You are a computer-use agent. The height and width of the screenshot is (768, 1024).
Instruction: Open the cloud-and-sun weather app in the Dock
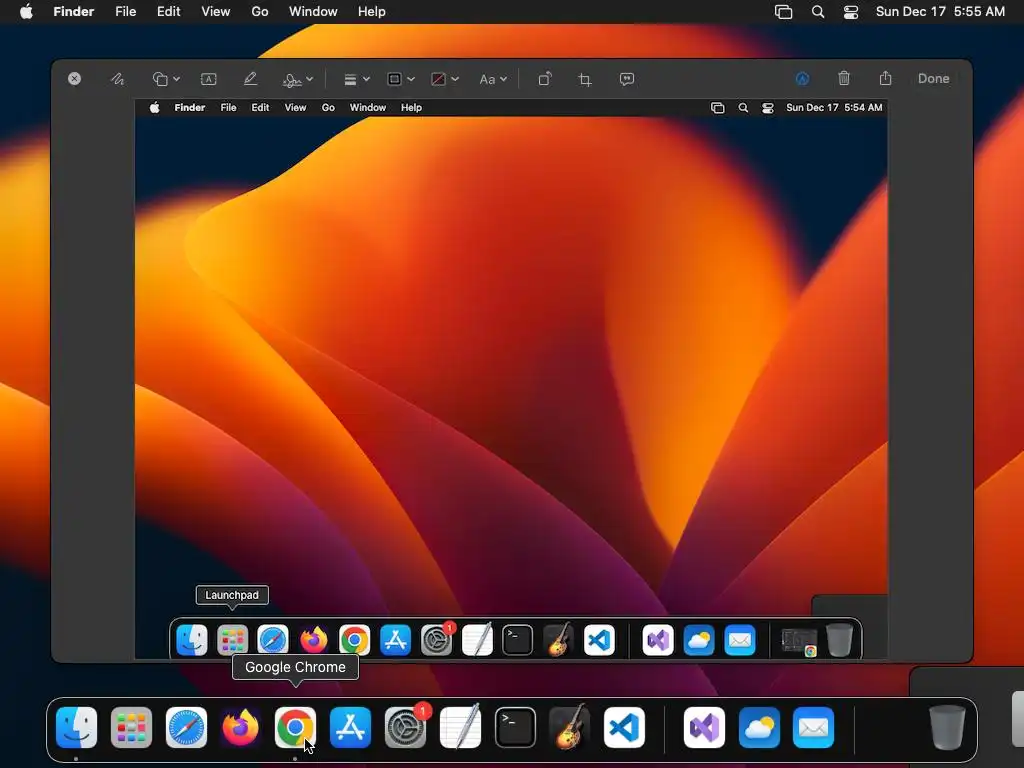[x=759, y=728]
